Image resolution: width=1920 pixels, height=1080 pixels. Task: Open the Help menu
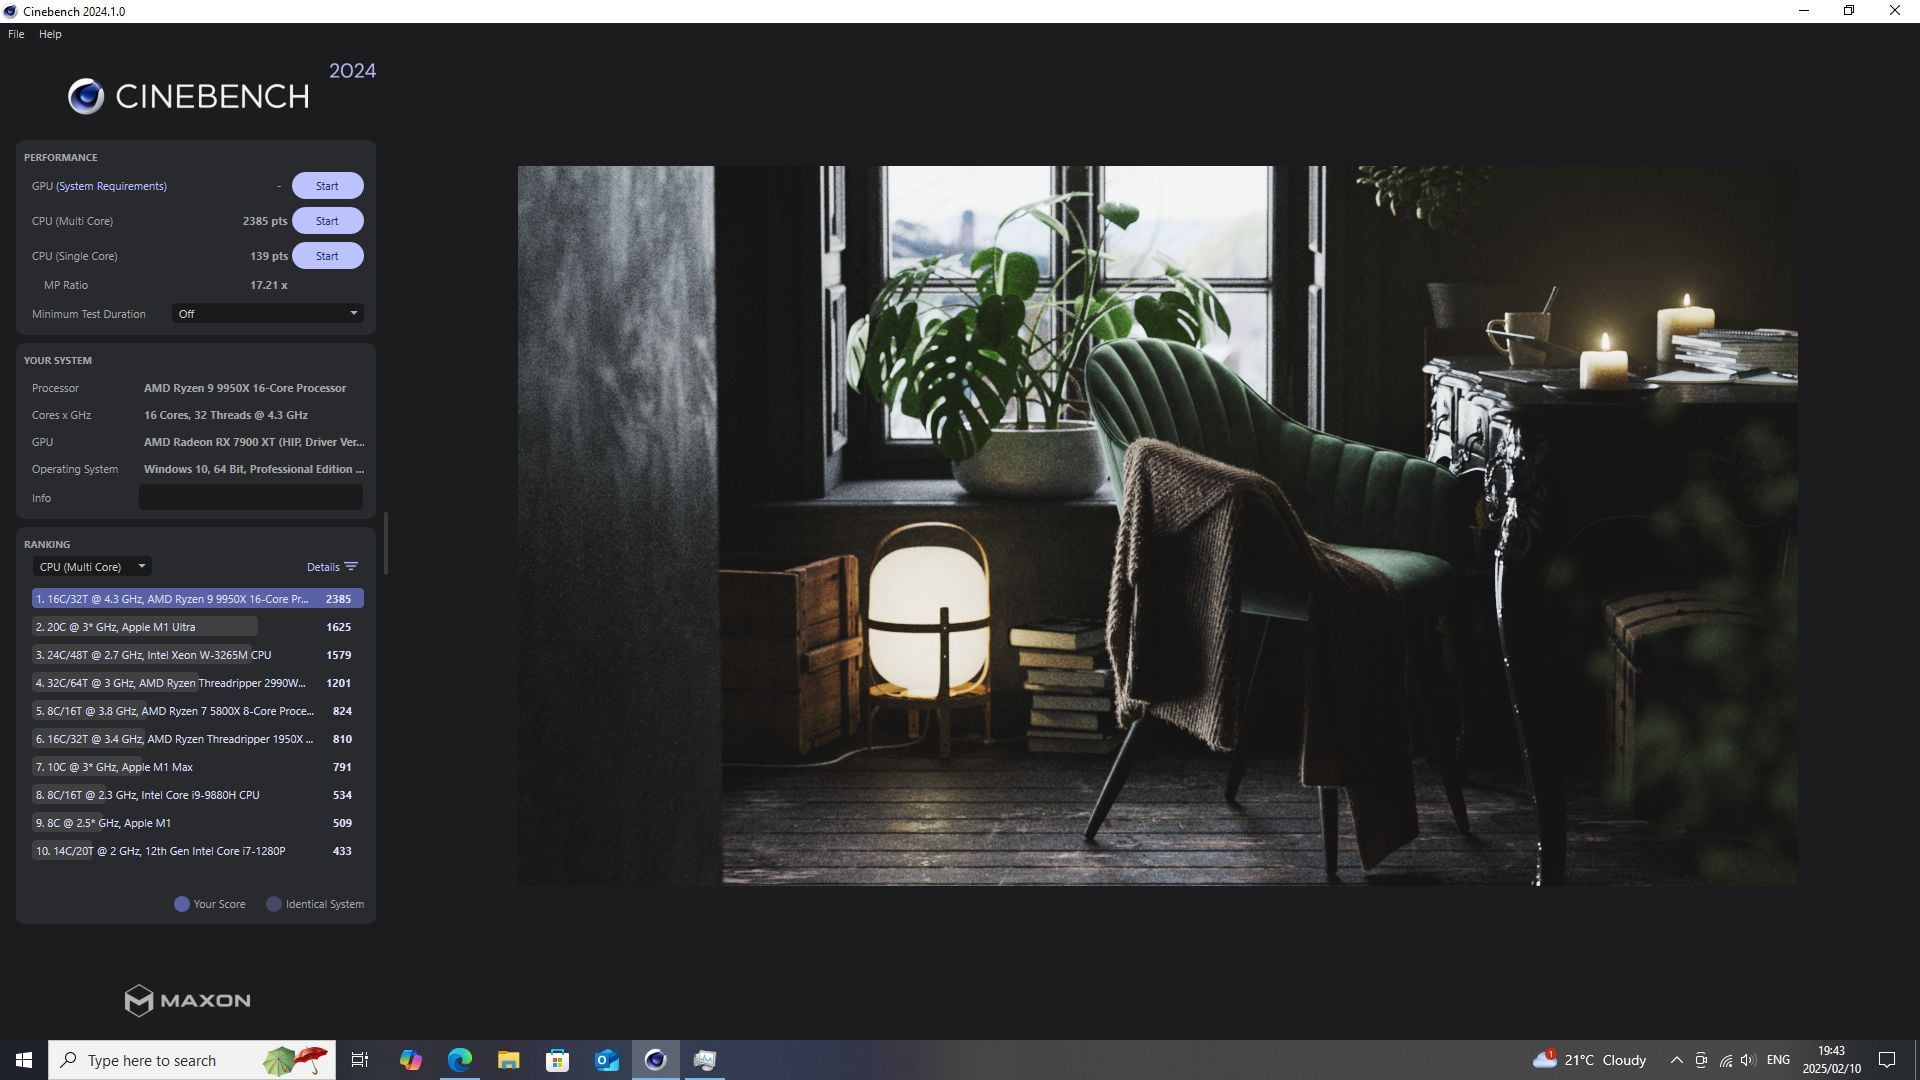click(50, 34)
